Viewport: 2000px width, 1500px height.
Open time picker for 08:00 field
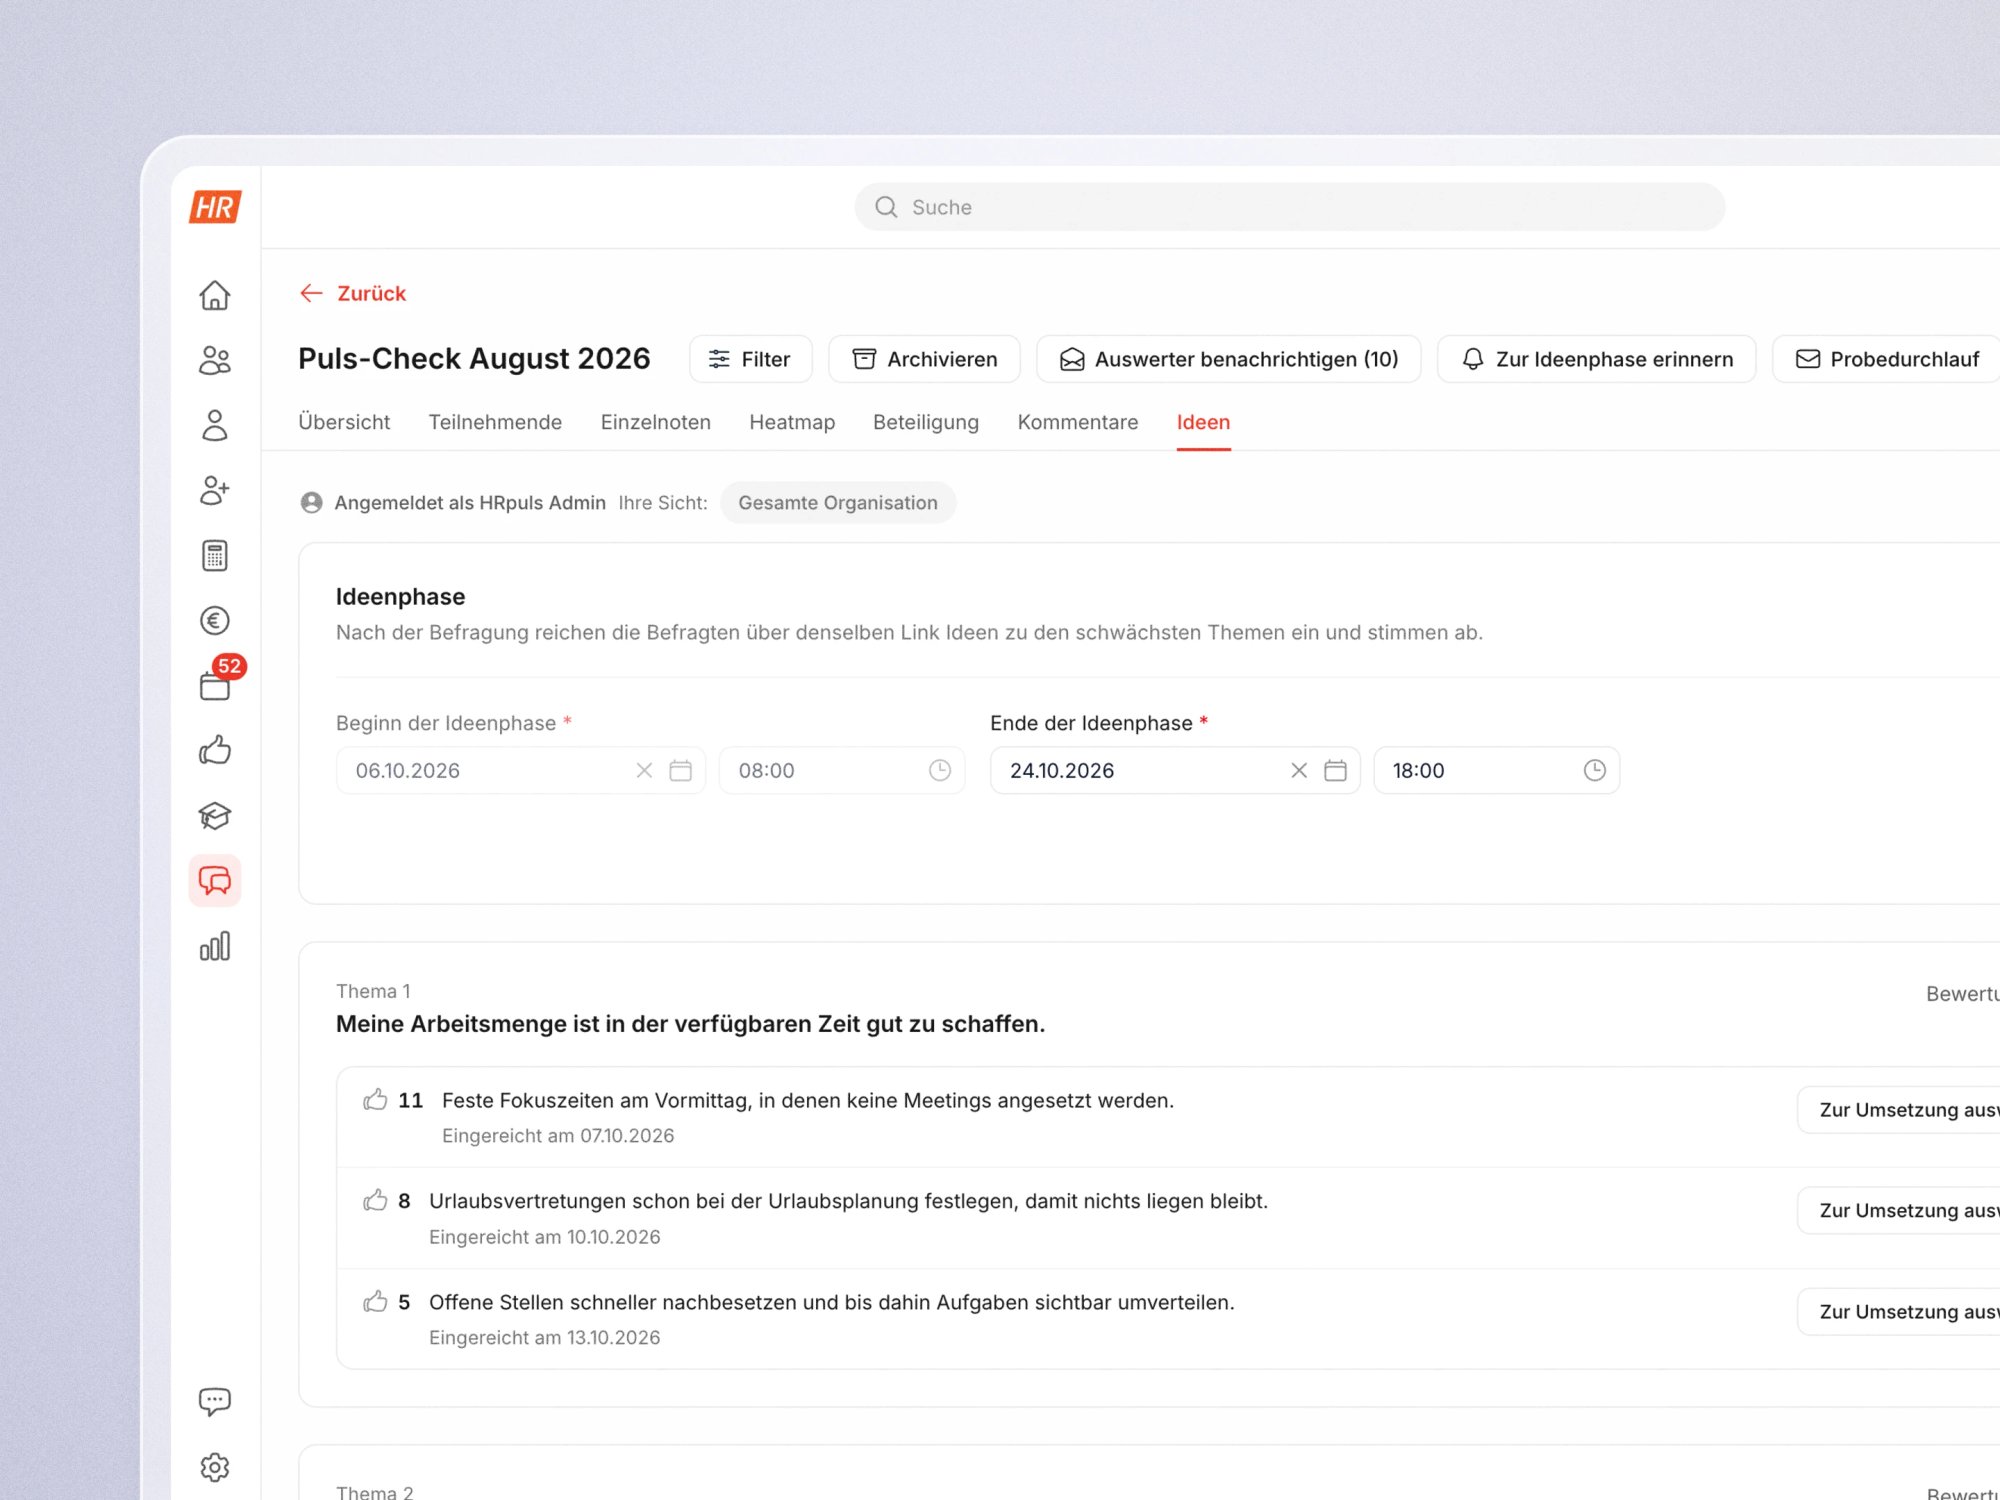(x=939, y=770)
